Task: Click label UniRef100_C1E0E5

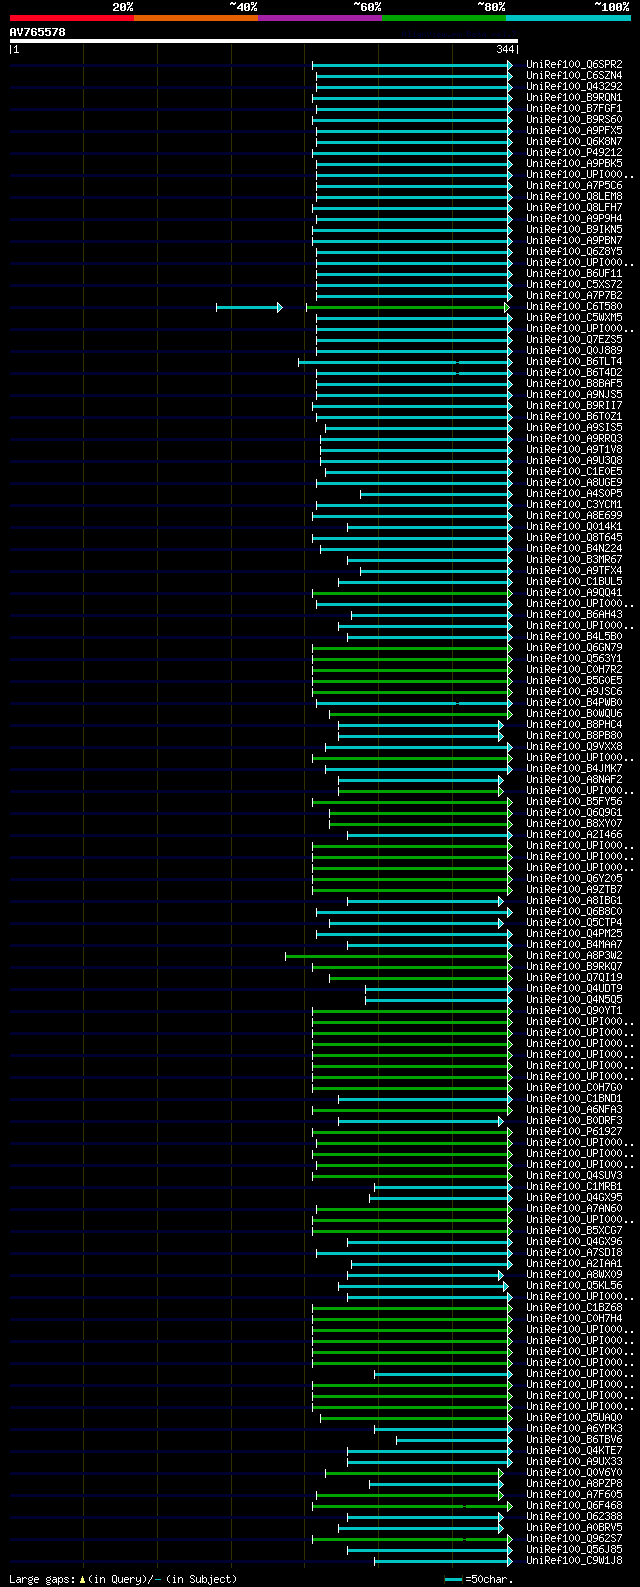Action: tap(574, 471)
